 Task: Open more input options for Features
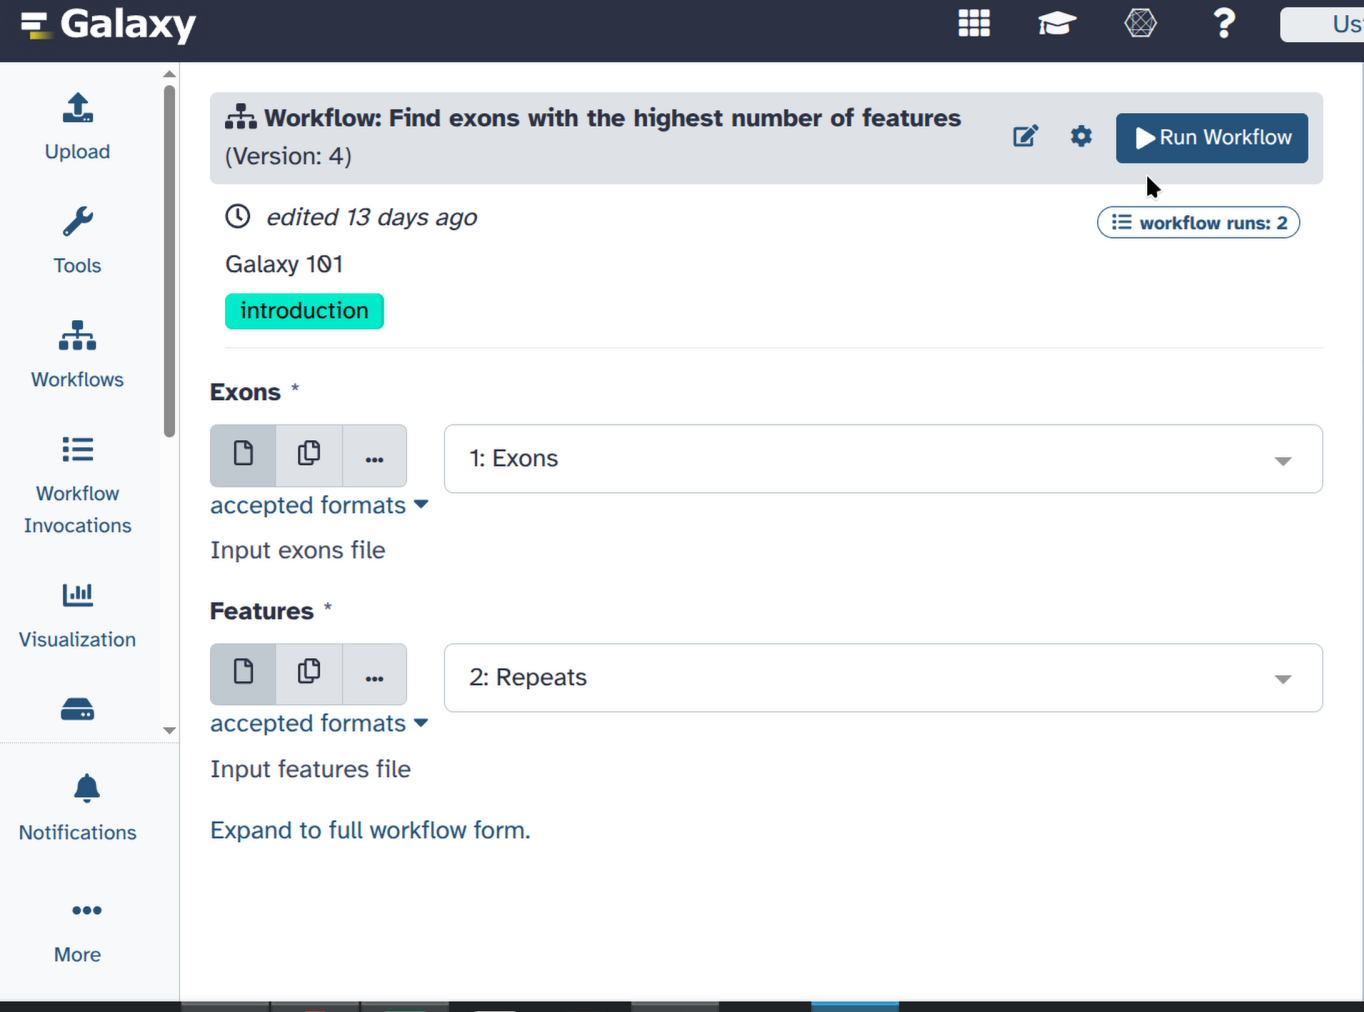tap(374, 674)
